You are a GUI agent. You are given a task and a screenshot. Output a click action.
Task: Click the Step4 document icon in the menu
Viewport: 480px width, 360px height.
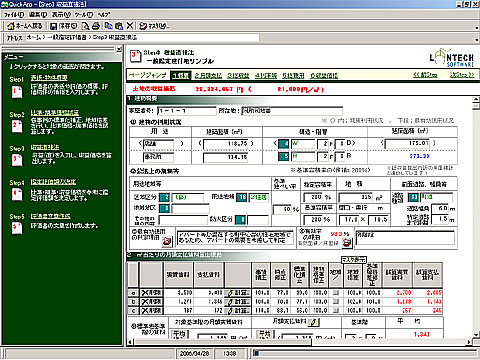pyautogui.click(x=17, y=194)
